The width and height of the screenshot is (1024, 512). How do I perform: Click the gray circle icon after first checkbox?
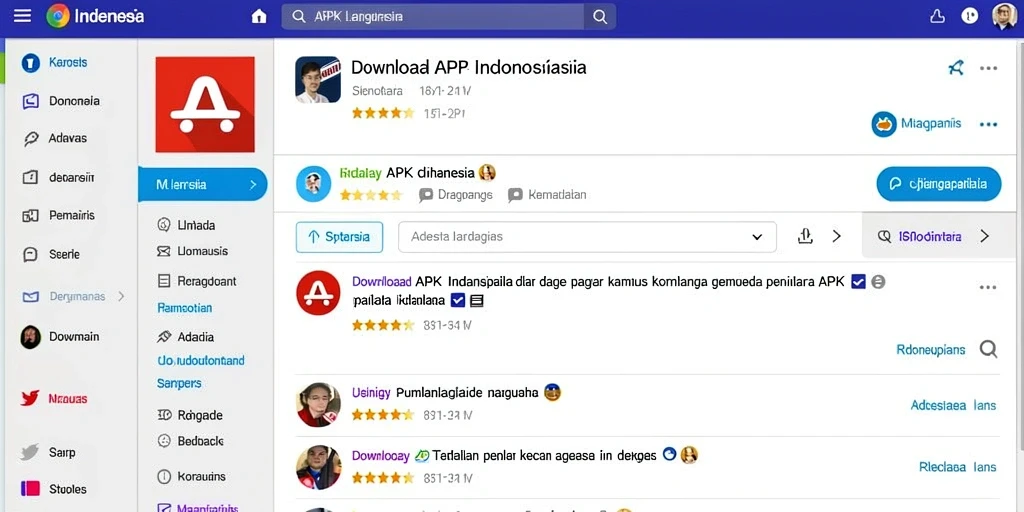878,281
